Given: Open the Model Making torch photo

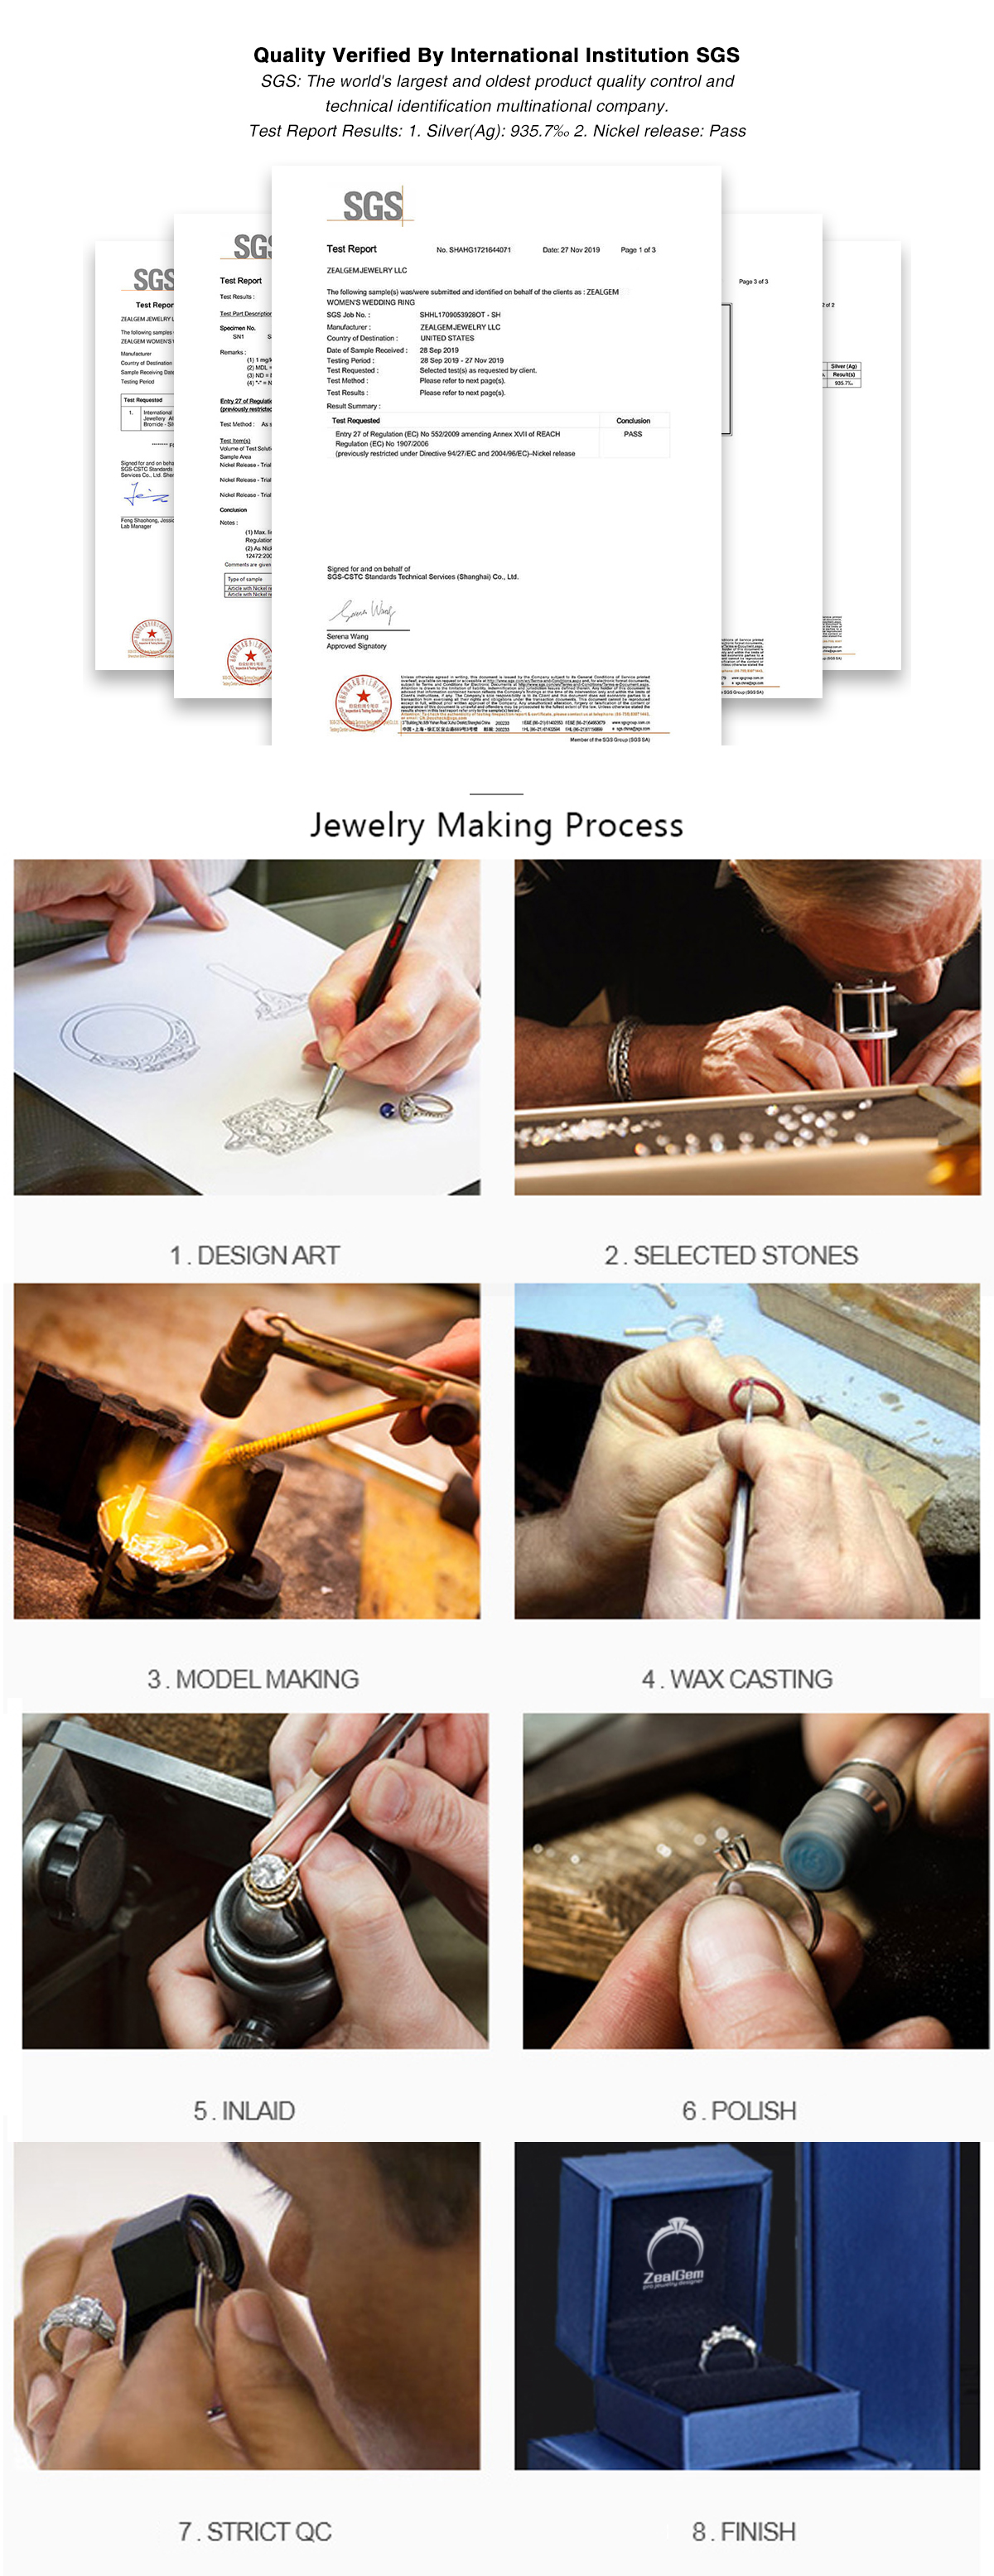Looking at the screenshot, I should click(247, 1451).
